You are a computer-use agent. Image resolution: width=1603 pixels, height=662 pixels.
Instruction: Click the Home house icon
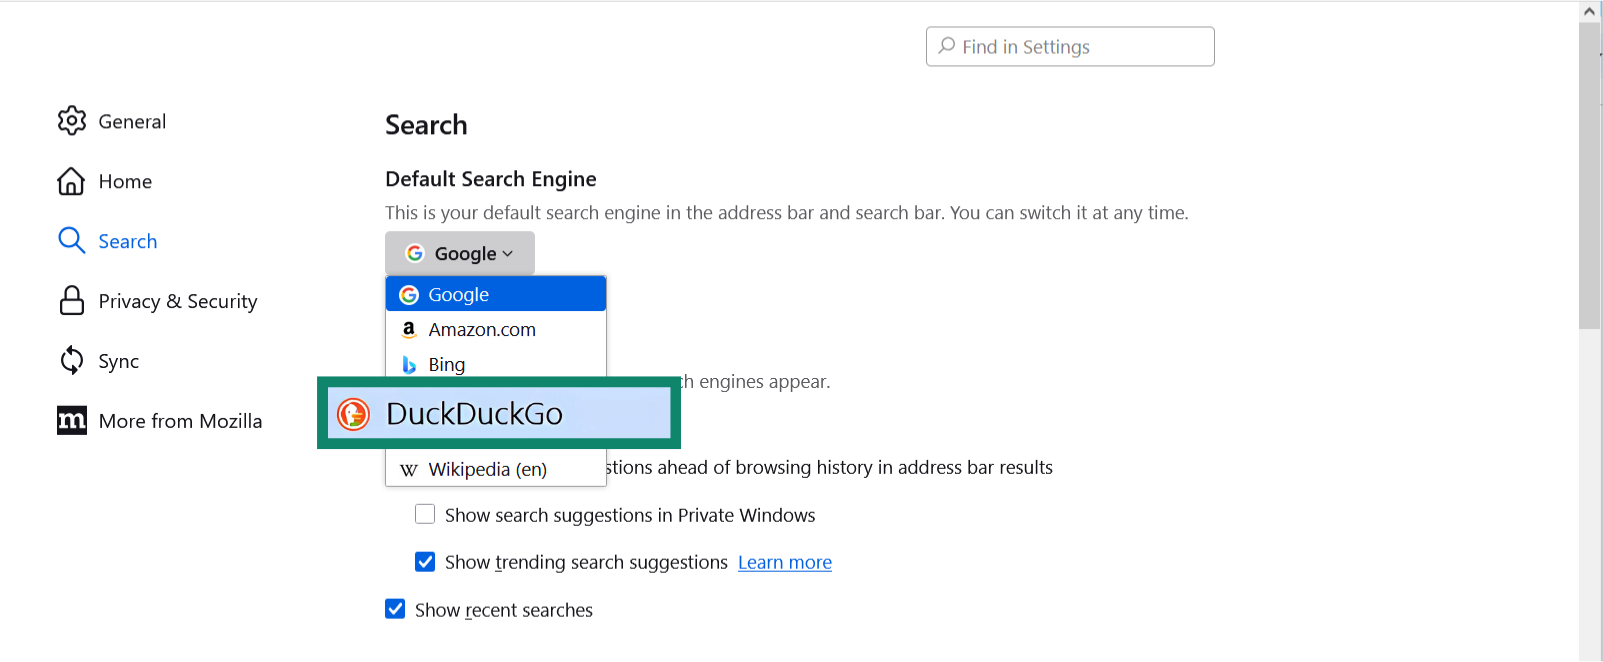pos(71,181)
